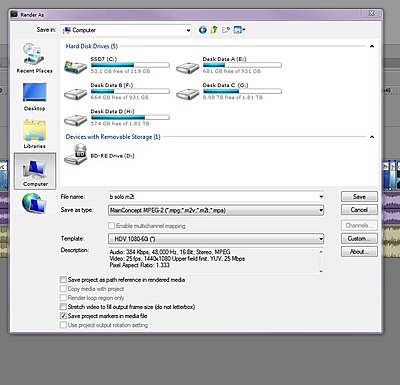The image size is (400, 385).
Task: Open the File name dropdown arrow
Action: pyautogui.click(x=321, y=197)
